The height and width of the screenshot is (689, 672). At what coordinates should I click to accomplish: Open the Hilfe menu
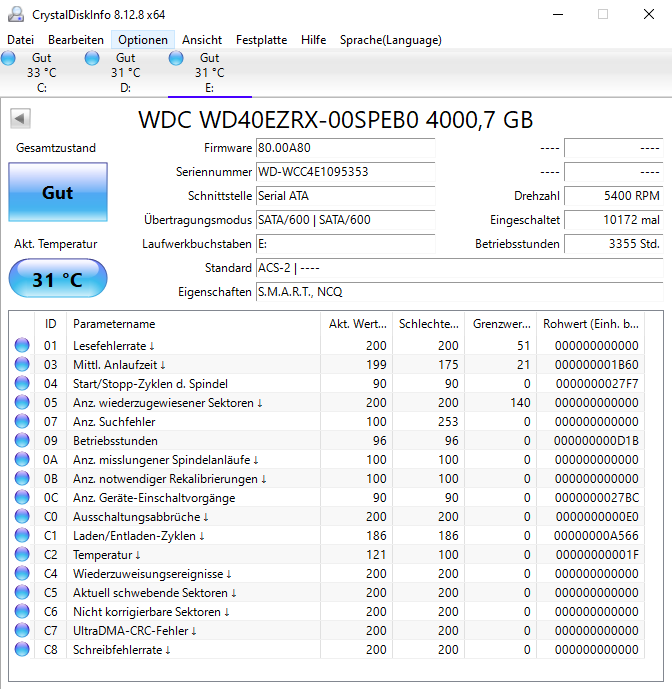313,40
